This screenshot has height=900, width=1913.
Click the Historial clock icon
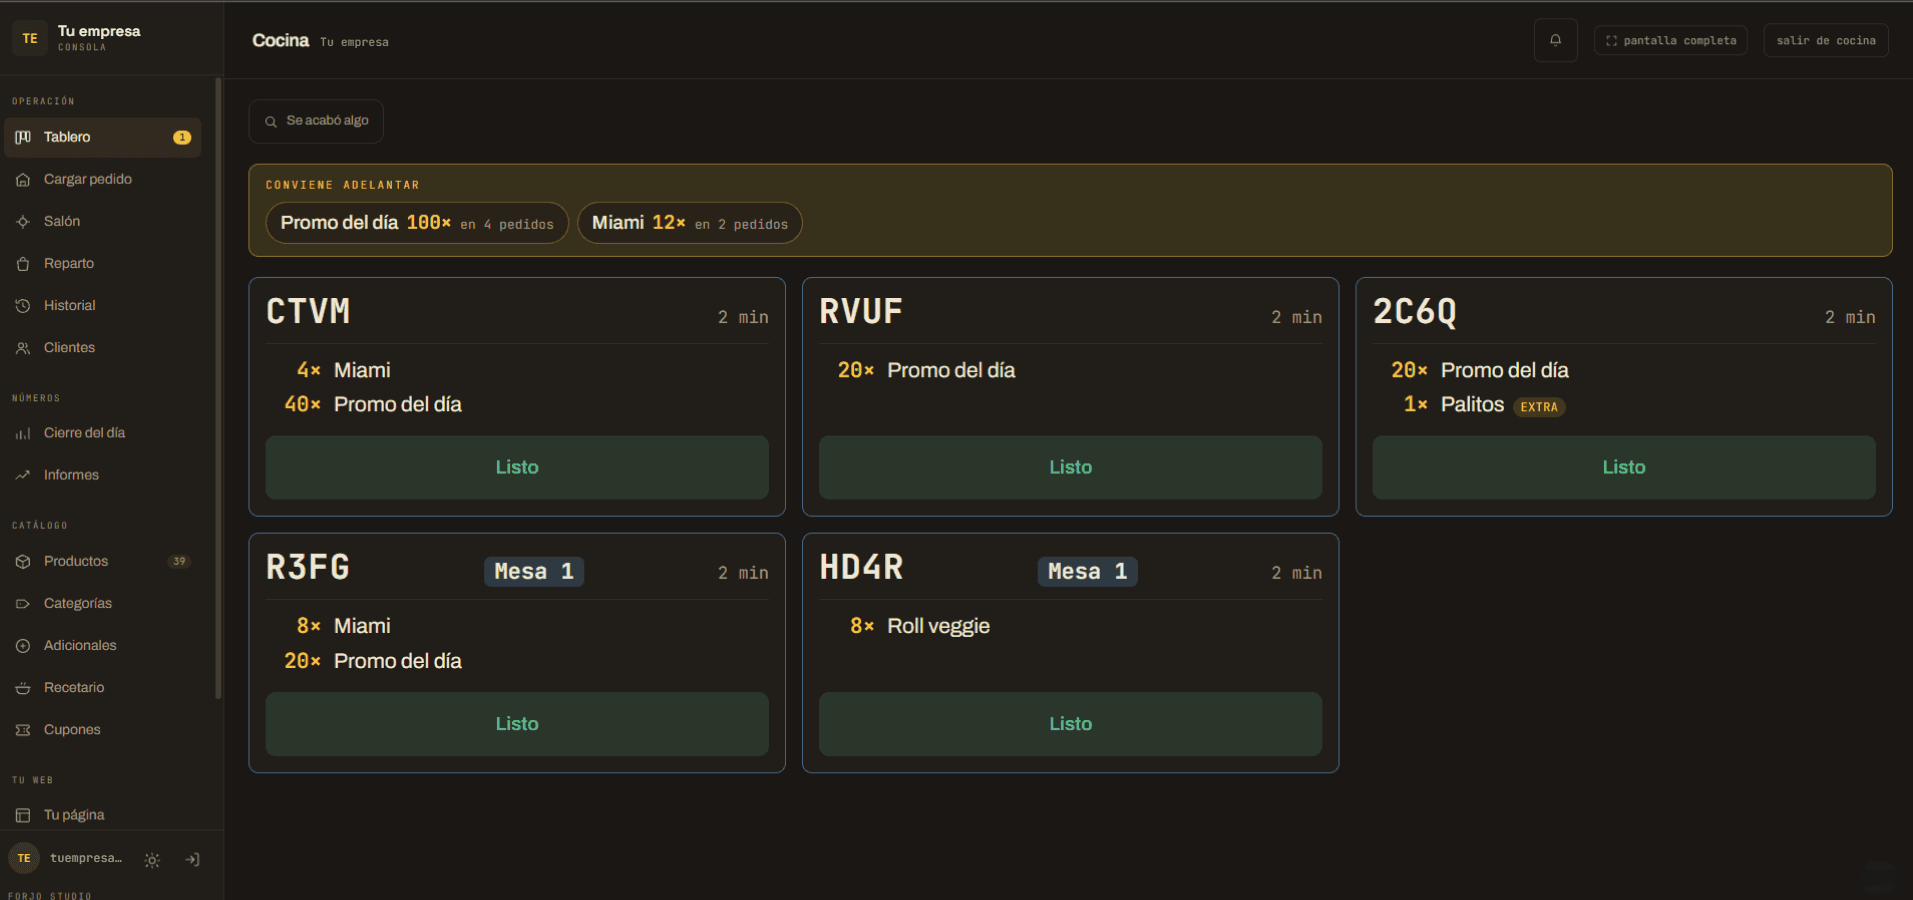tap(23, 306)
